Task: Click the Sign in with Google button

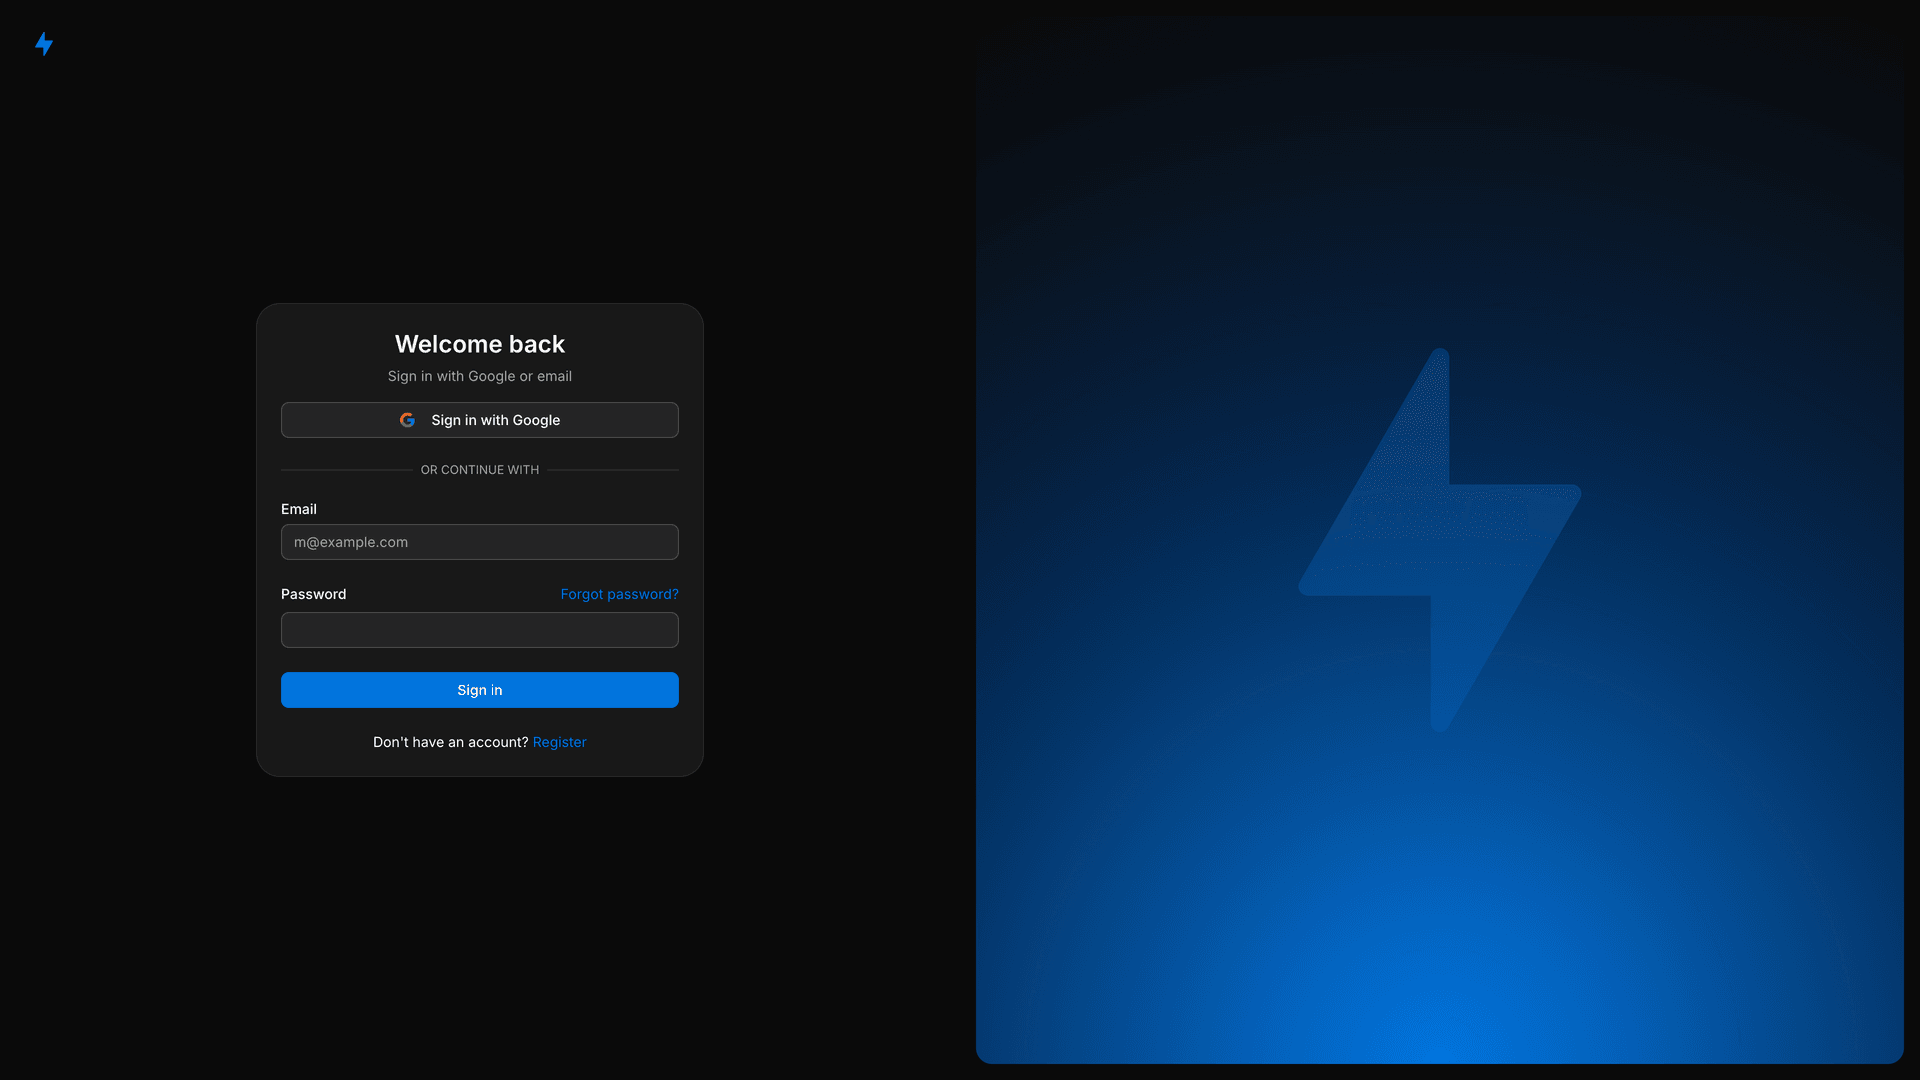Action: [480, 420]
